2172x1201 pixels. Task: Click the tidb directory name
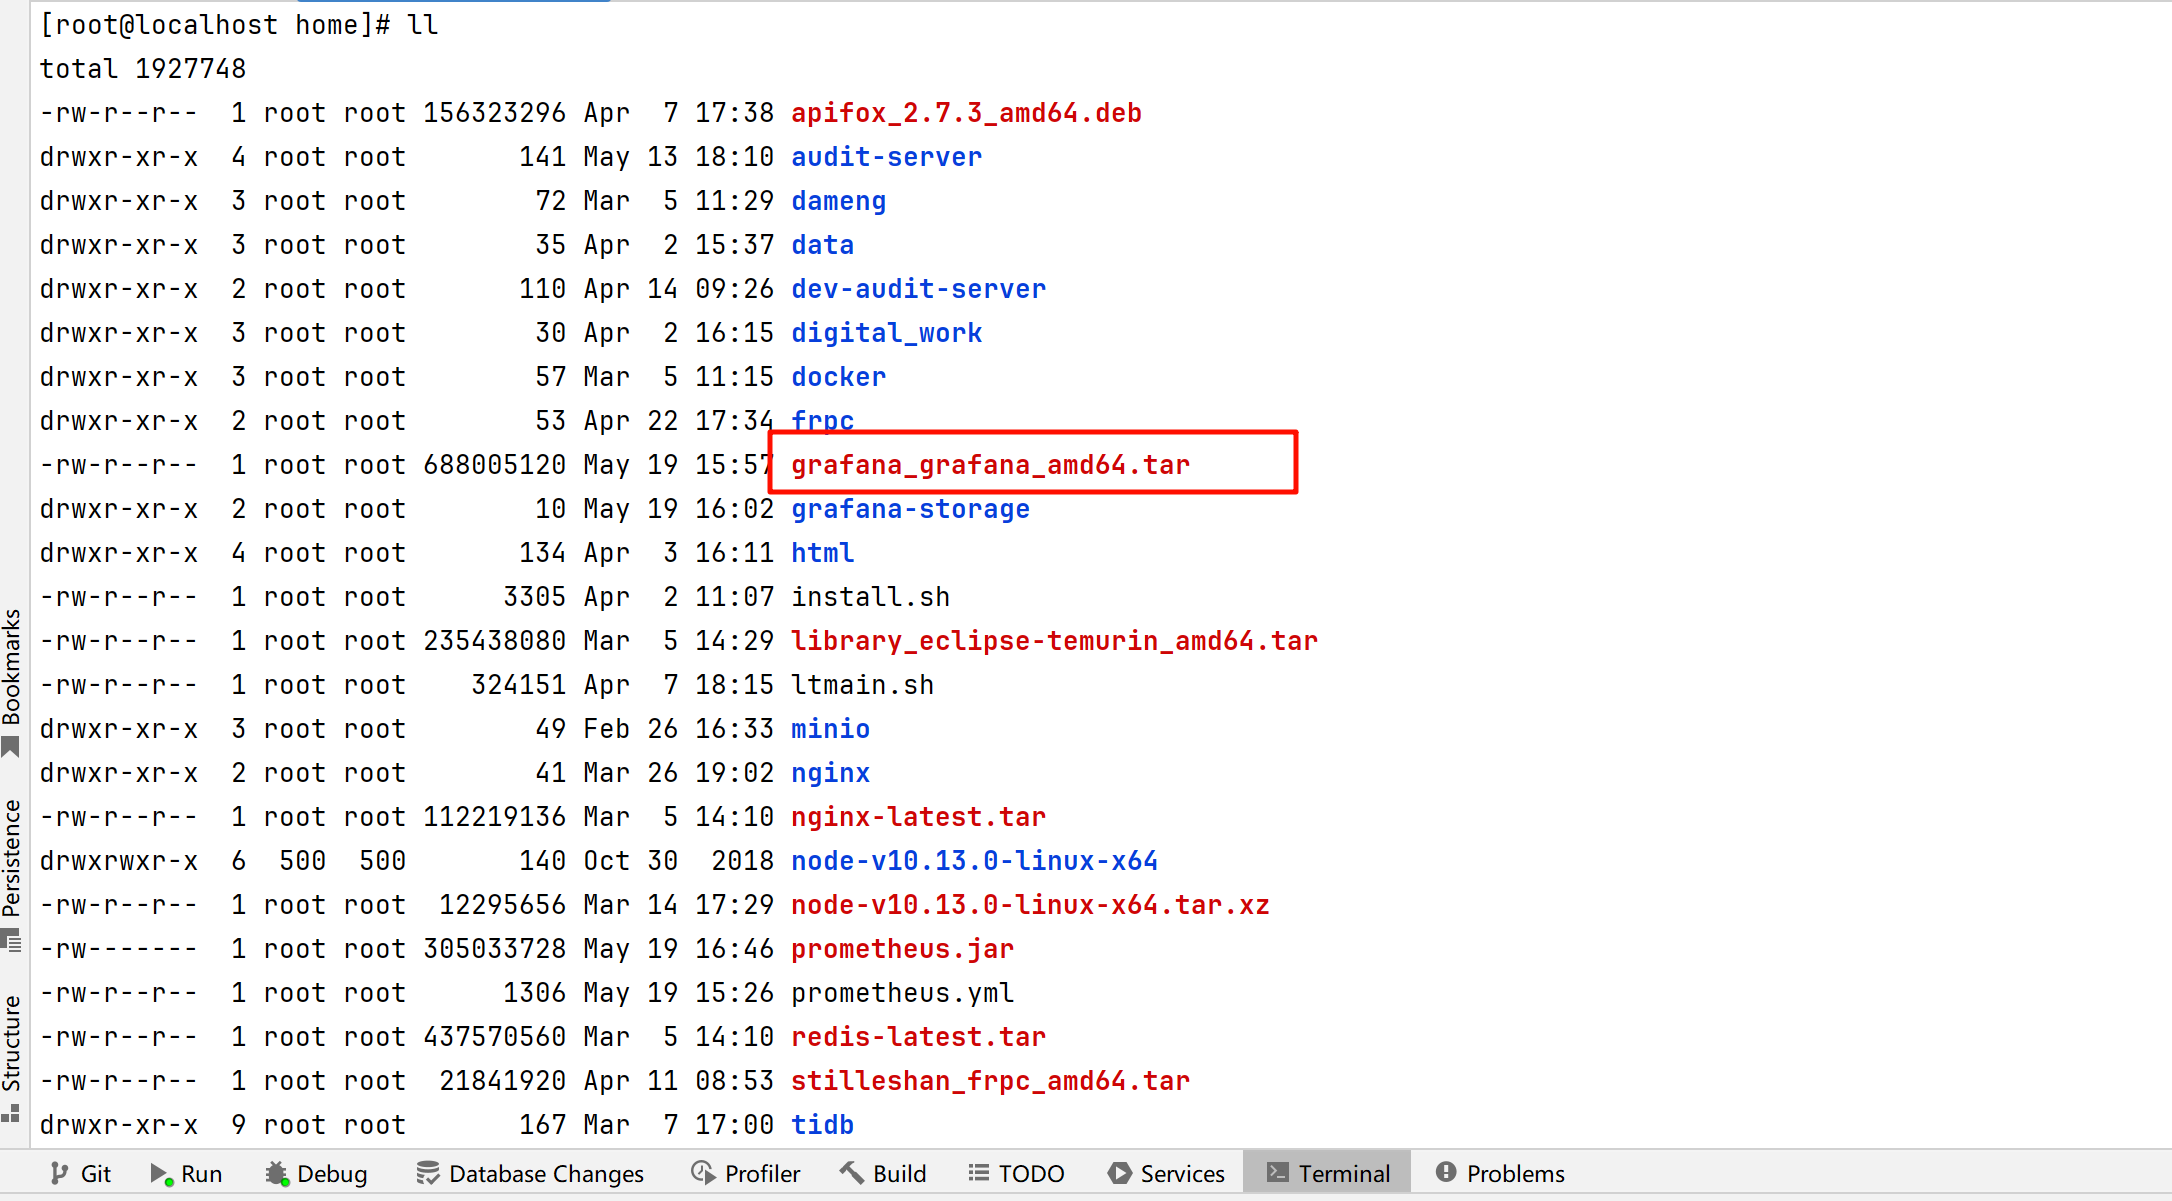[822, 1125]
